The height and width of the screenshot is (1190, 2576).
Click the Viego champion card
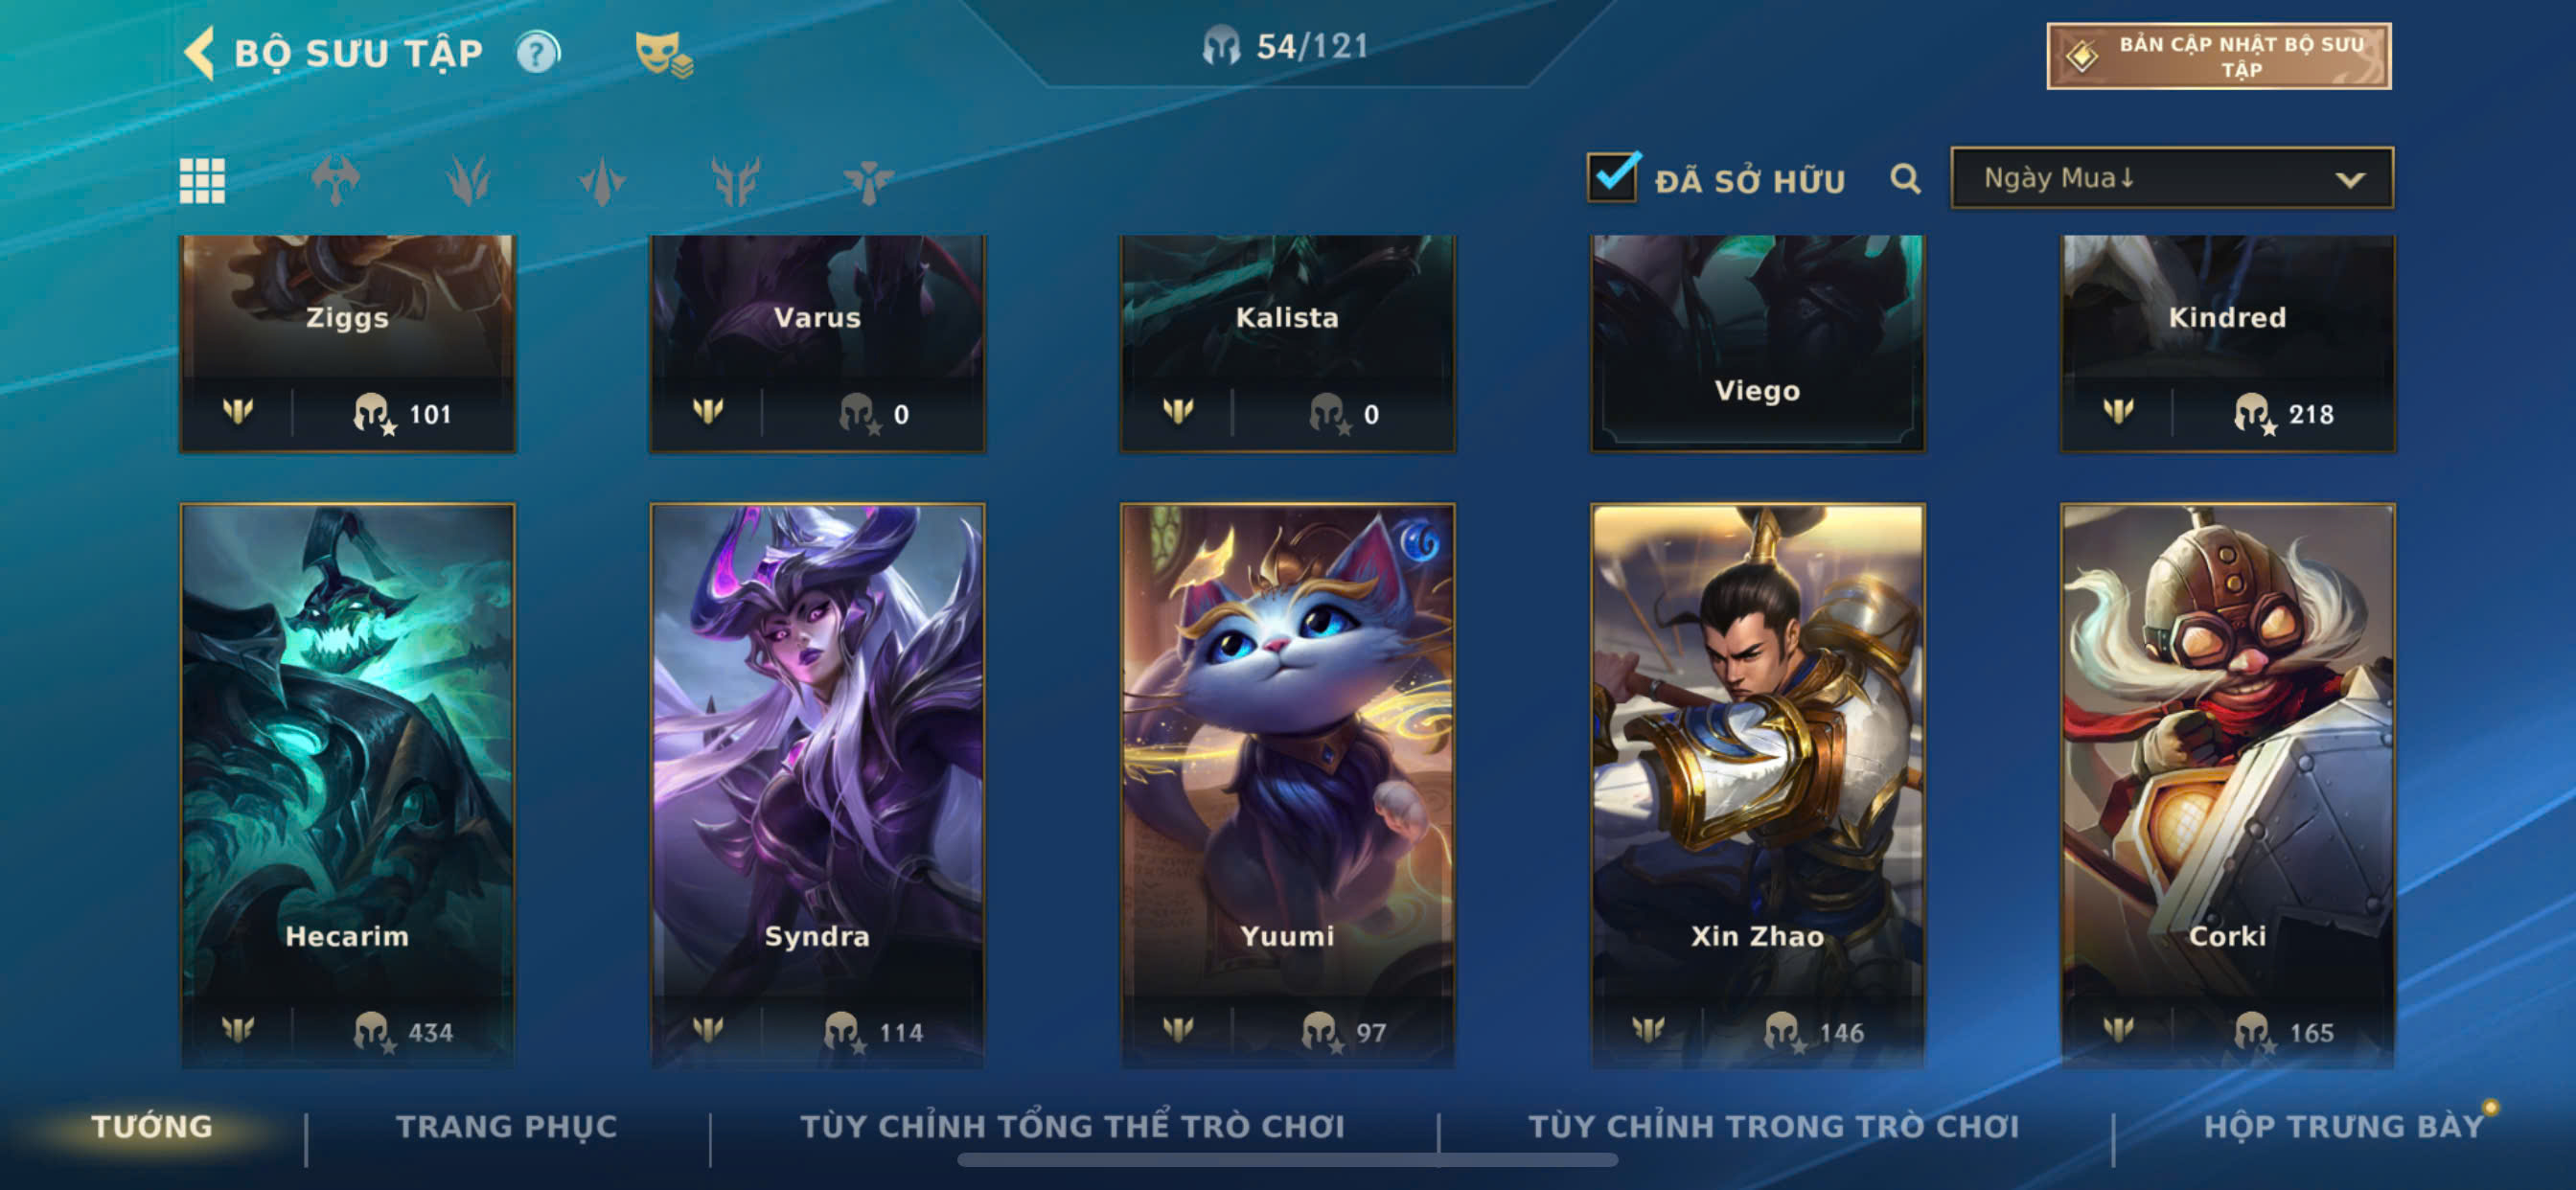click(1757, 343)
